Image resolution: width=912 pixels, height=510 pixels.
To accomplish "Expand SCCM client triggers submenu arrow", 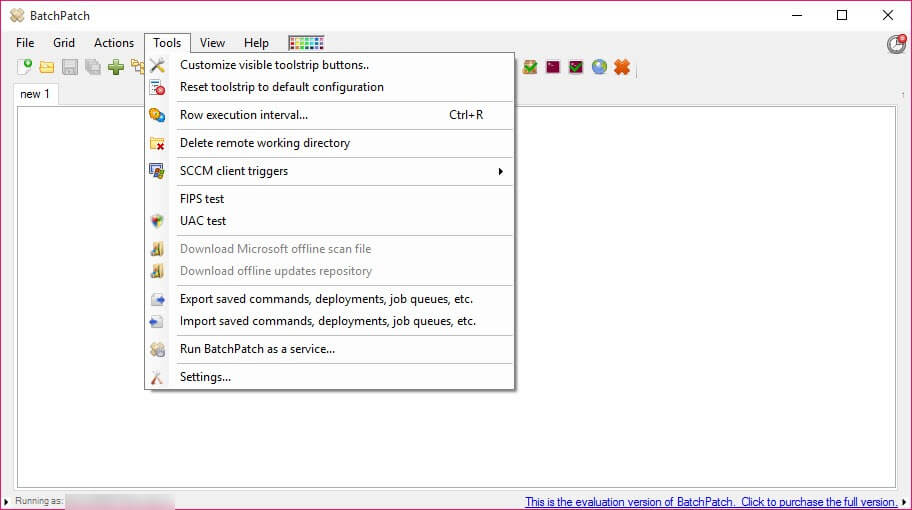I will (x=500, y=172).
